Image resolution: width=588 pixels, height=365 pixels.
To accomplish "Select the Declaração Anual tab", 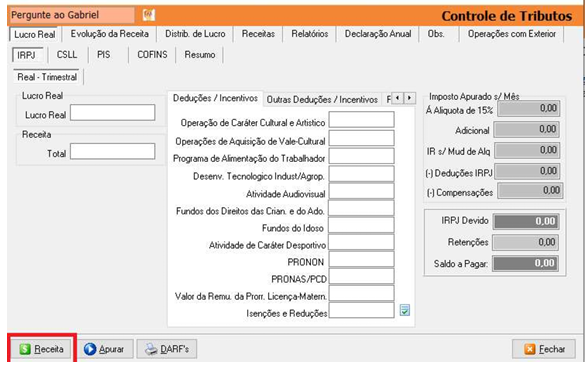I will (x=378, y=34).
